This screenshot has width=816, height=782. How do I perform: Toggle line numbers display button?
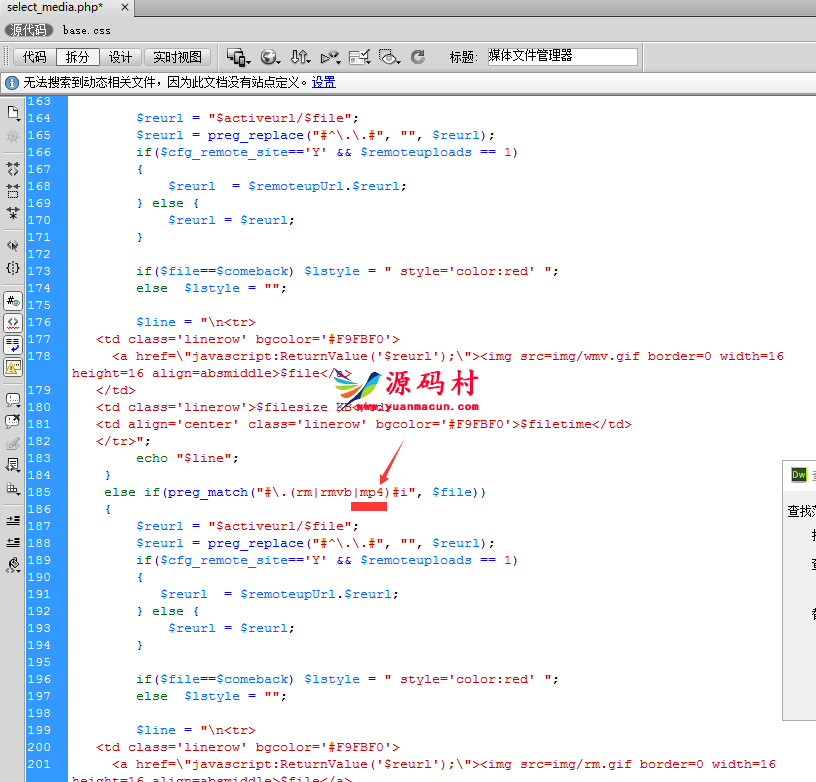(x=13, y=301)
